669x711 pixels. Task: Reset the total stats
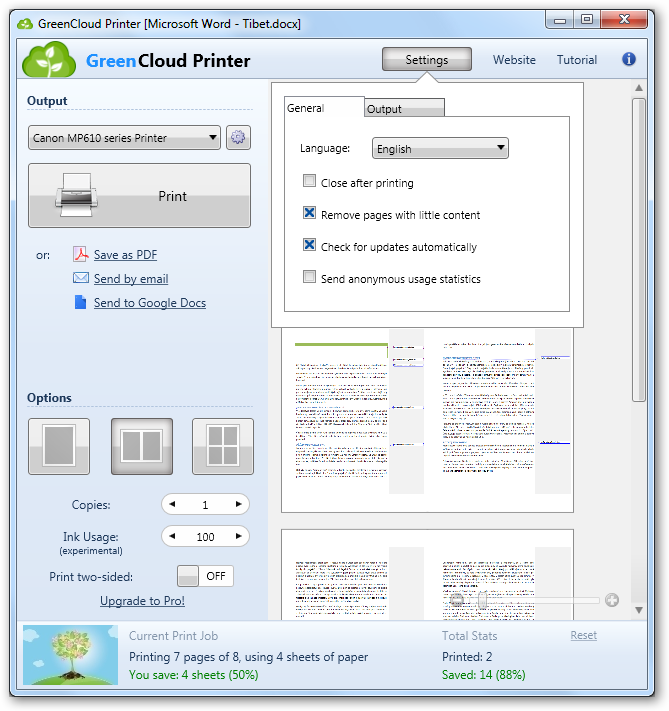(x=583, y=635)
